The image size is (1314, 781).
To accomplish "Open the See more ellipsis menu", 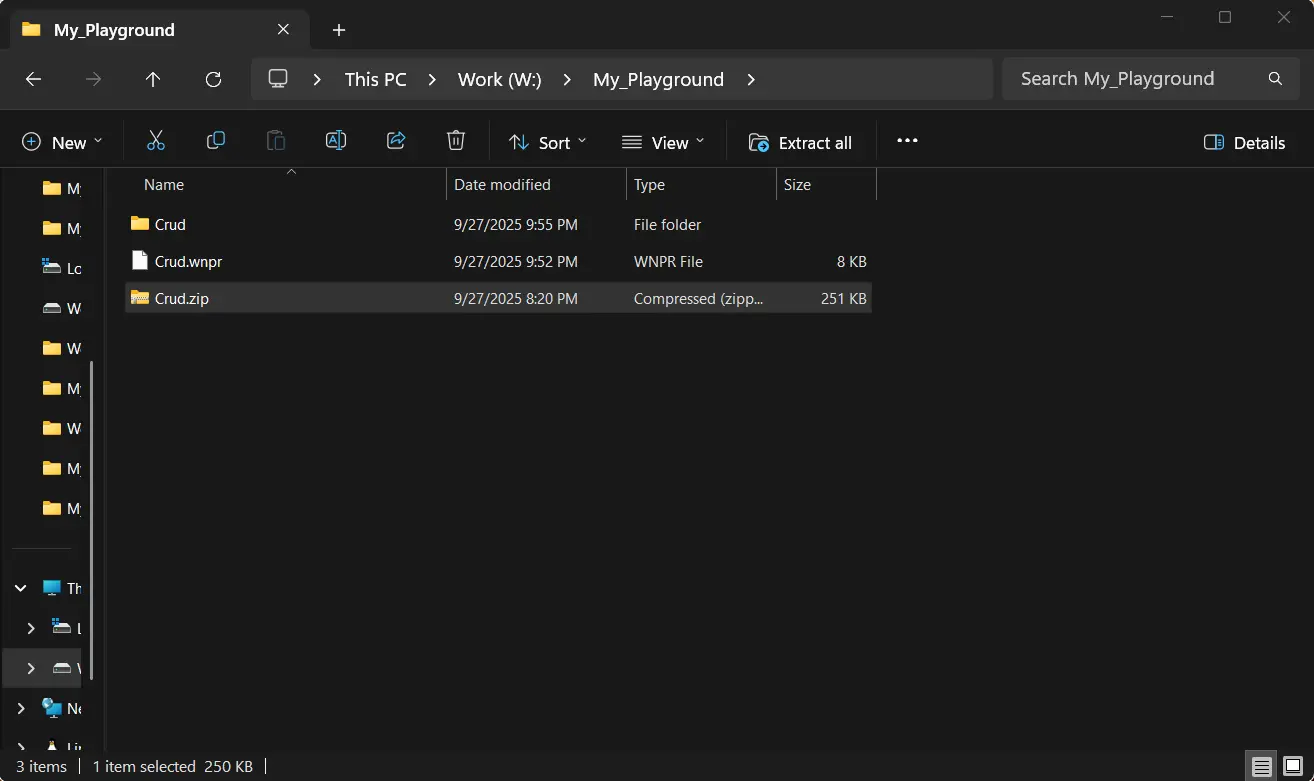I will click(907, 141).
